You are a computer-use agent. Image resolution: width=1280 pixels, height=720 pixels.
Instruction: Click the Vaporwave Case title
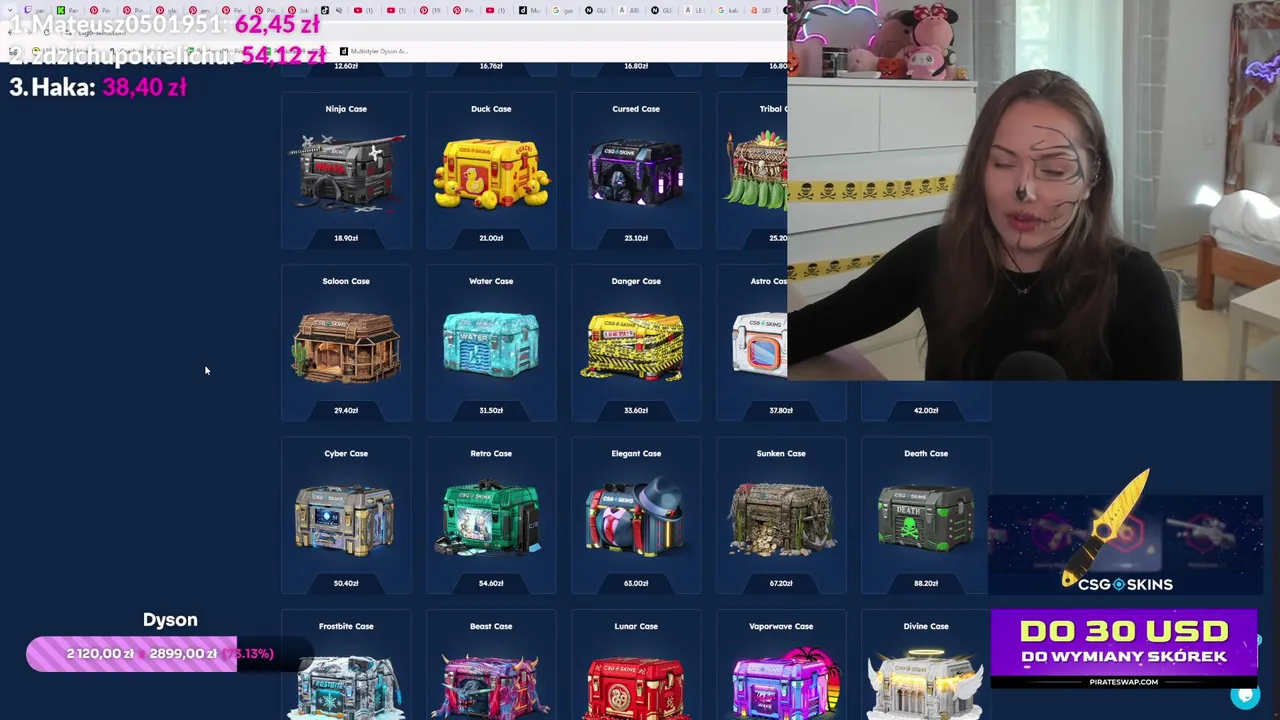coord(781,626)
